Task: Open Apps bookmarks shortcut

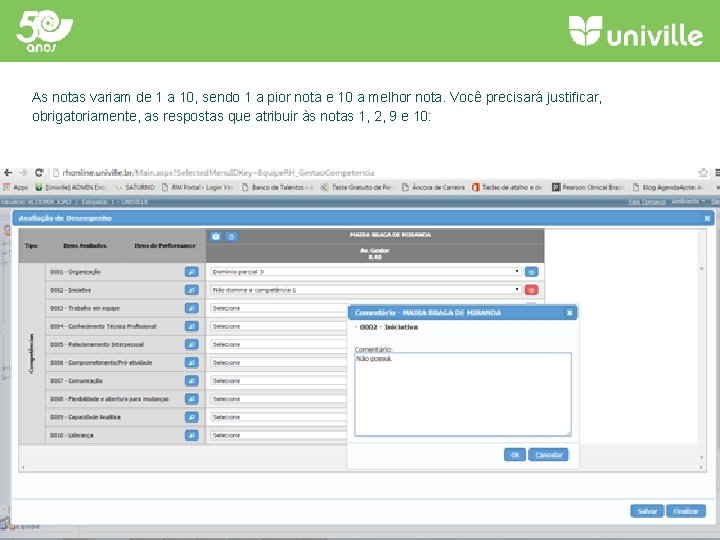Action: 16,187
